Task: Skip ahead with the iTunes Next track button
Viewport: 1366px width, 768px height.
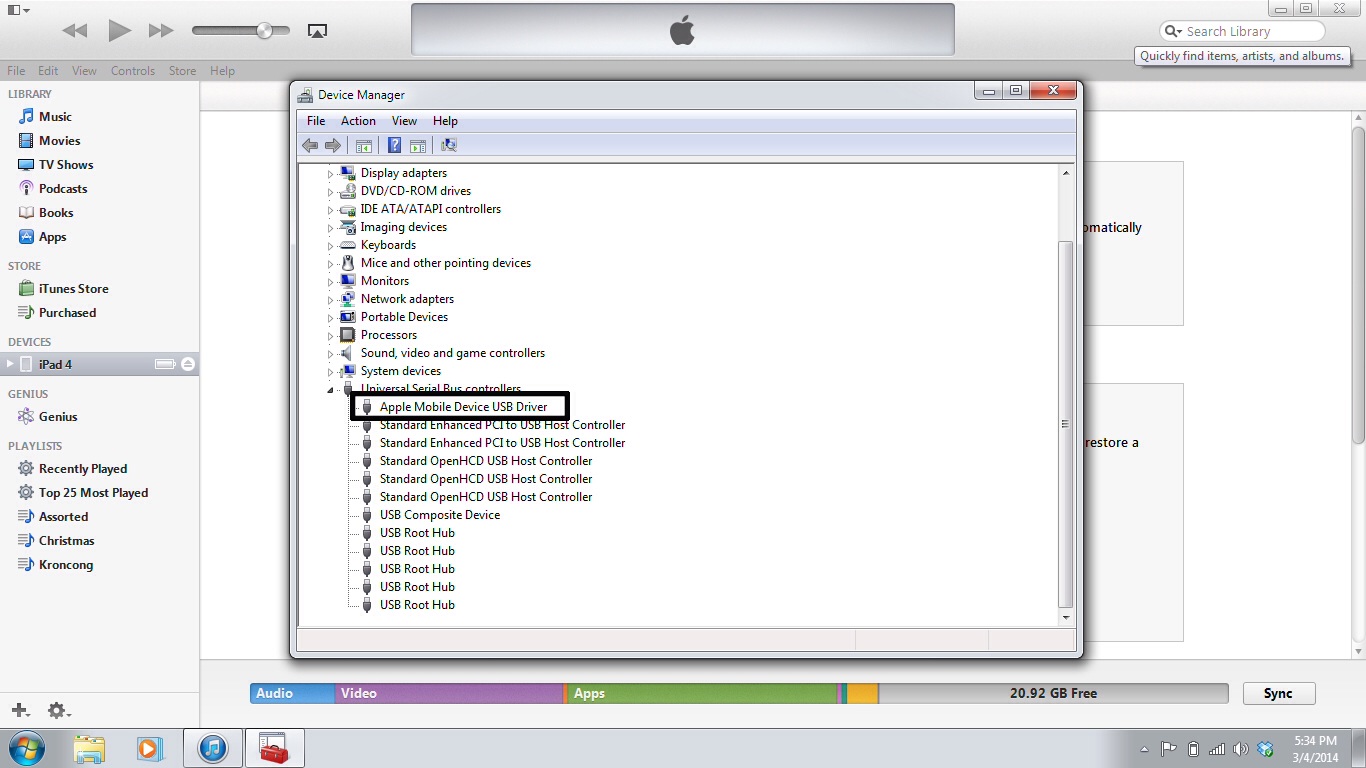Action: (161, 31)
